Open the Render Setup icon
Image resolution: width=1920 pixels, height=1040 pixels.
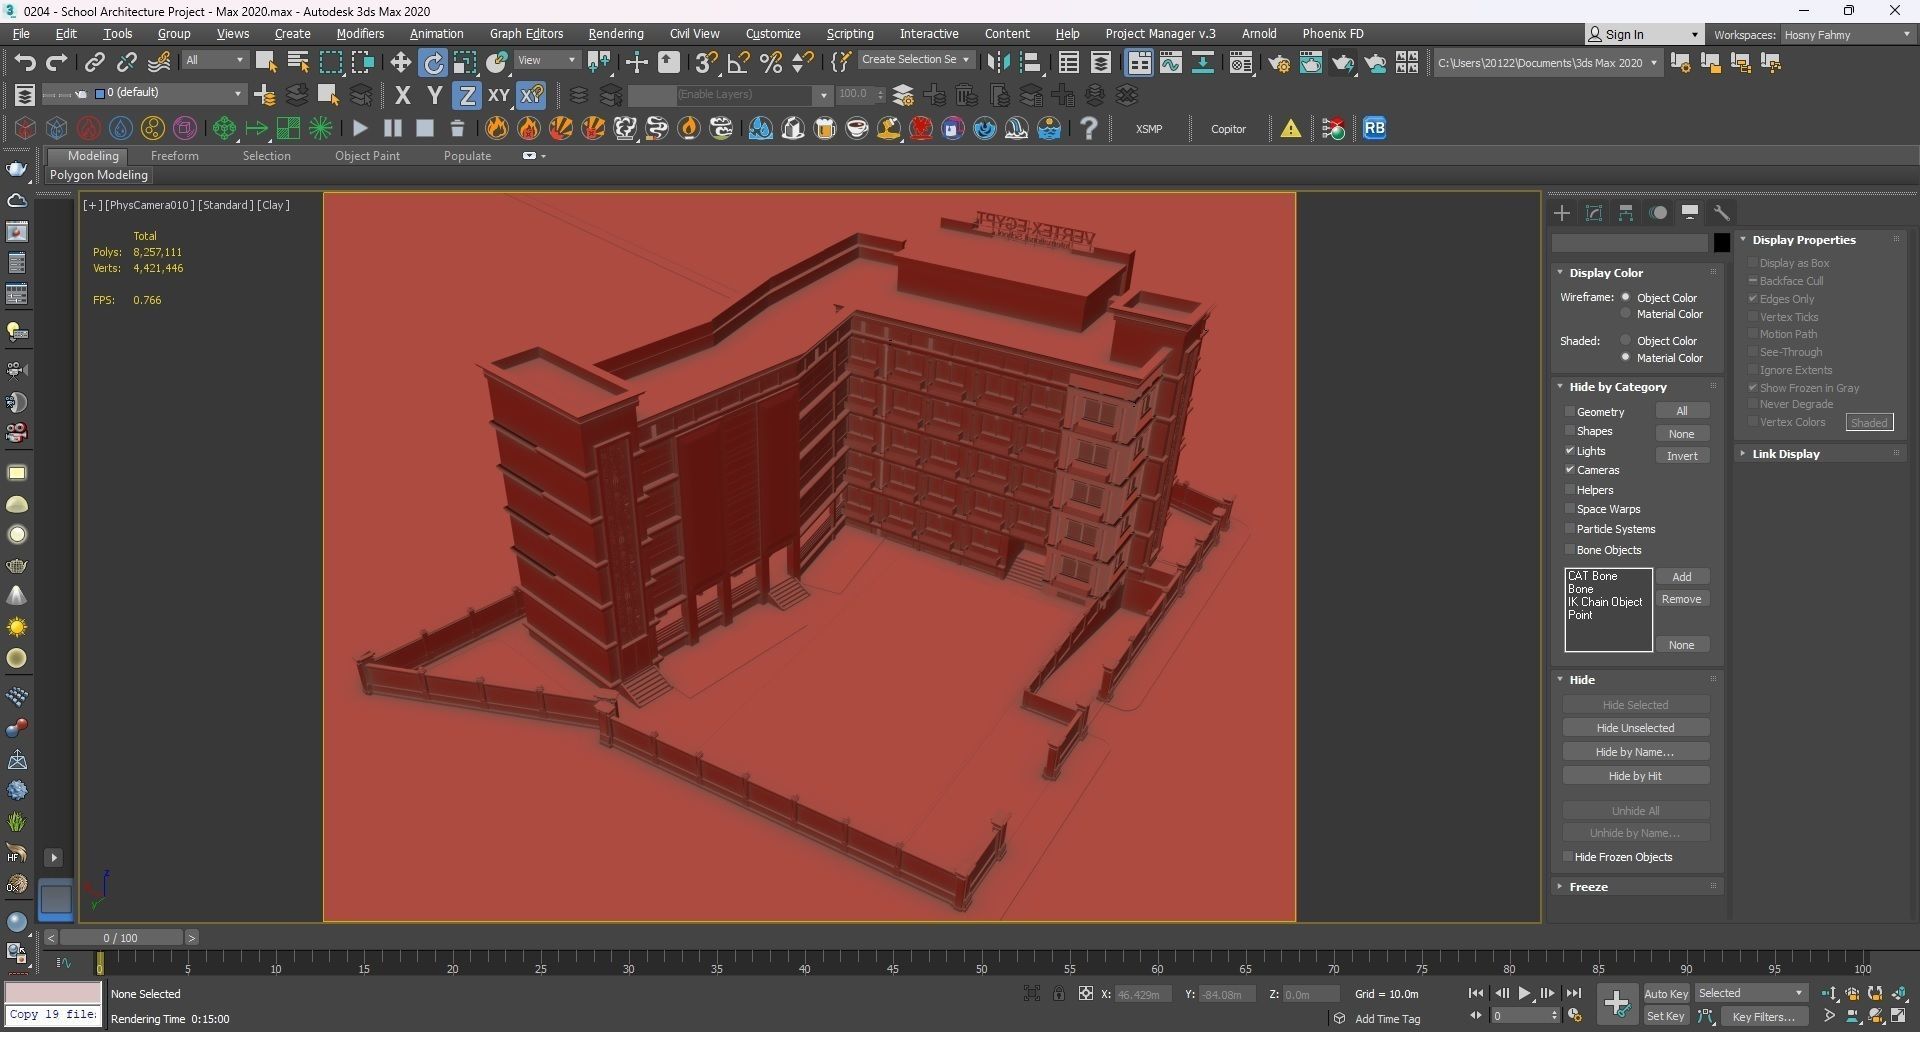coord(1278,63)
